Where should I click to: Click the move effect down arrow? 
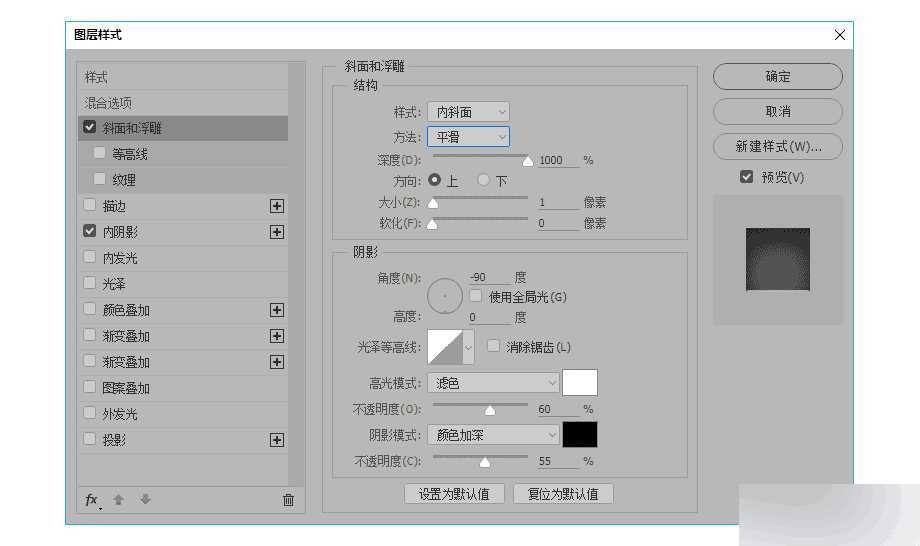[x=145, y=499]
